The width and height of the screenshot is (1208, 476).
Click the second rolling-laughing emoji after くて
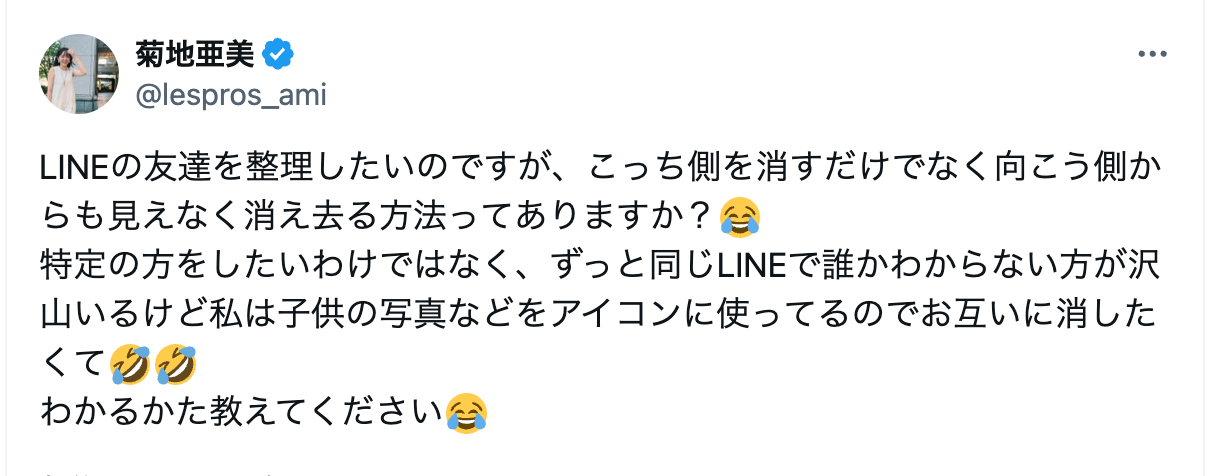coord(176,365)
